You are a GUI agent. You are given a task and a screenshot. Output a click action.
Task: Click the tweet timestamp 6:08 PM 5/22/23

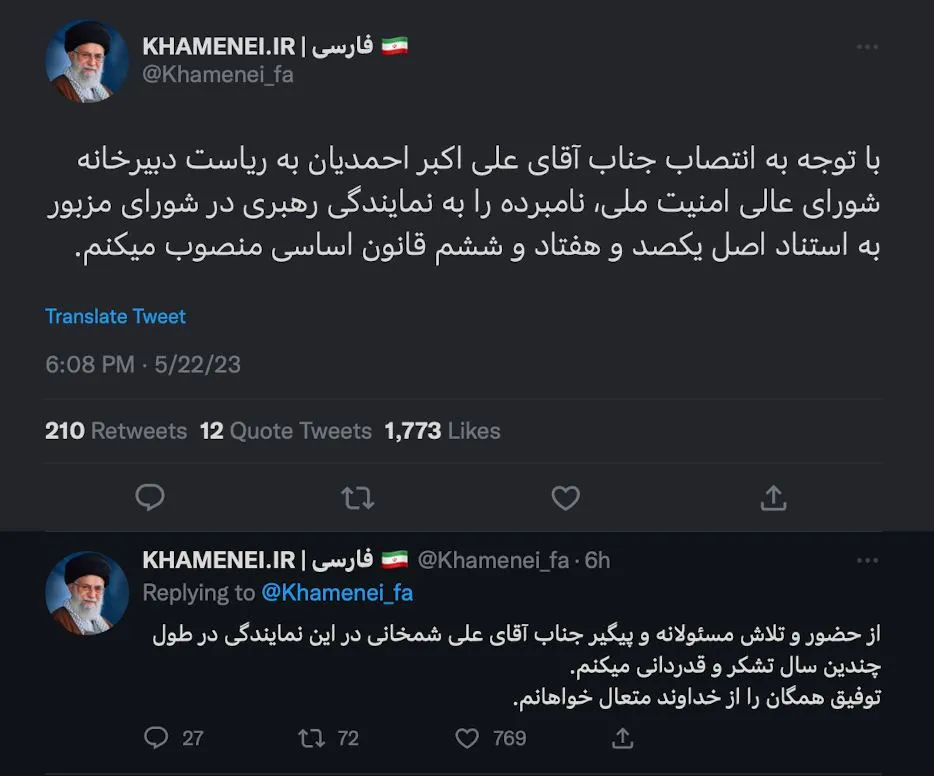click(x=140, y=364)
